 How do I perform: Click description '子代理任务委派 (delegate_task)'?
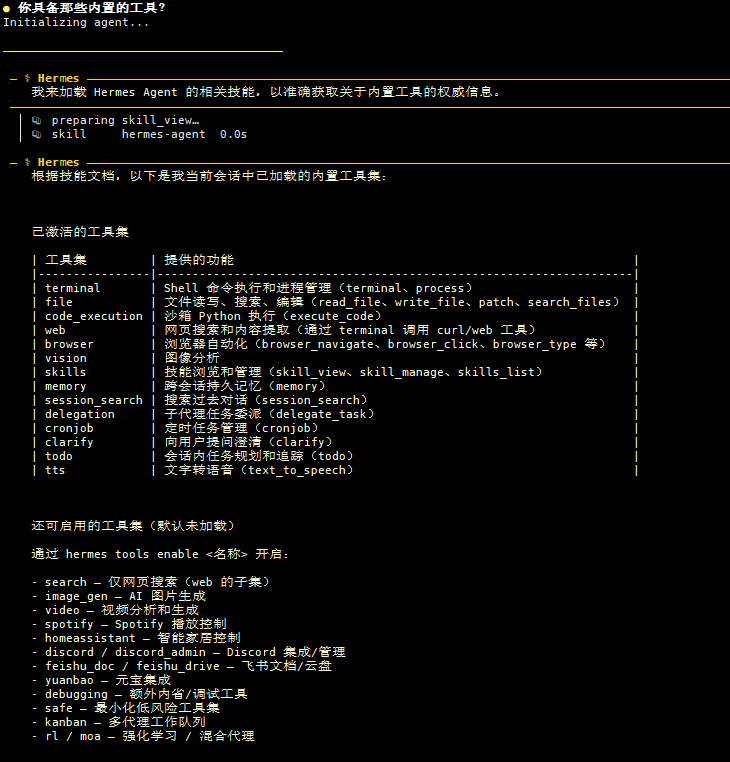click(269, 414)
